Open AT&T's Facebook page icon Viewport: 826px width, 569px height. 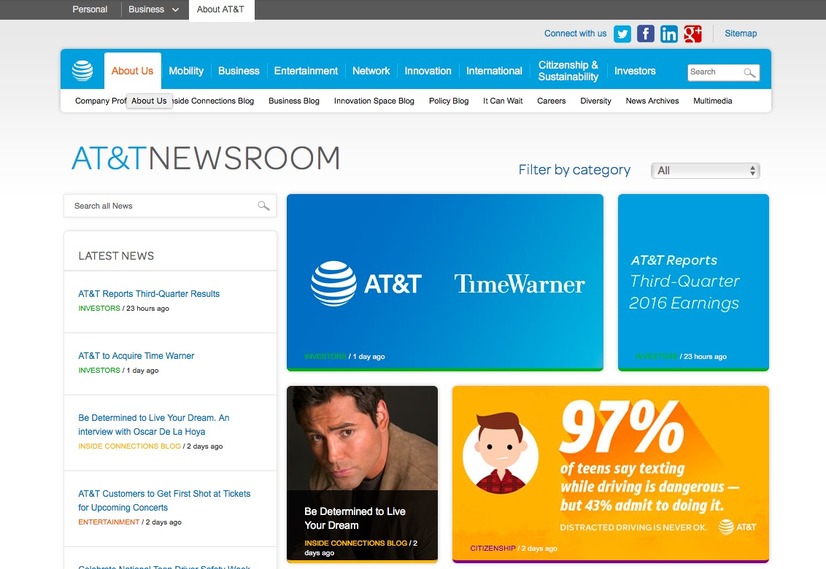point(645,34)
